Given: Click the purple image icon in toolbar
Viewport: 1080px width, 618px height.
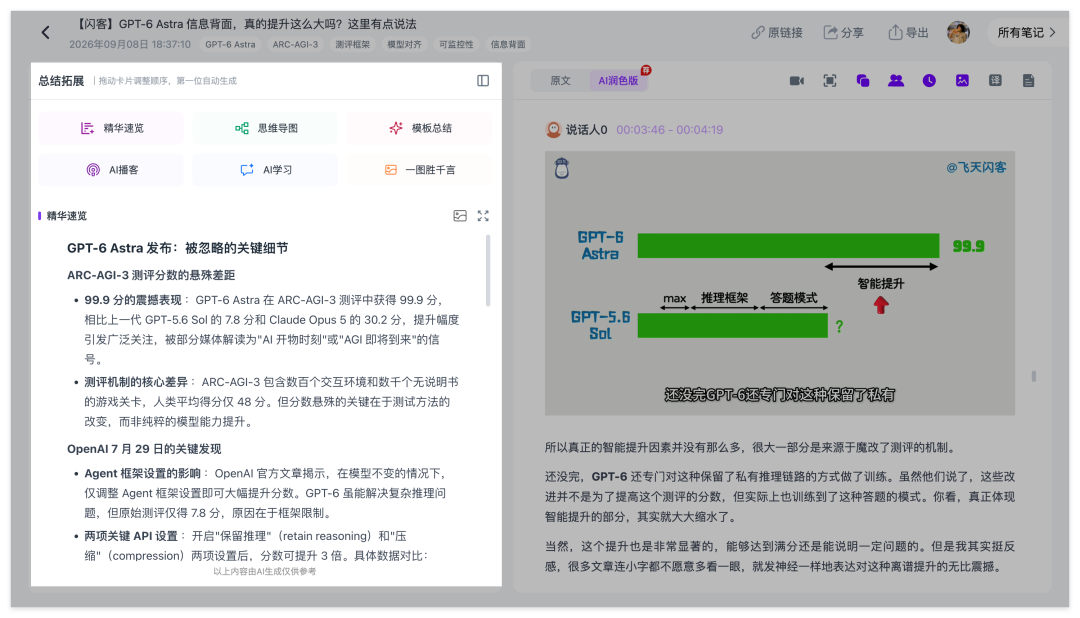Looking at the screenshot, I should coord(962,81).
